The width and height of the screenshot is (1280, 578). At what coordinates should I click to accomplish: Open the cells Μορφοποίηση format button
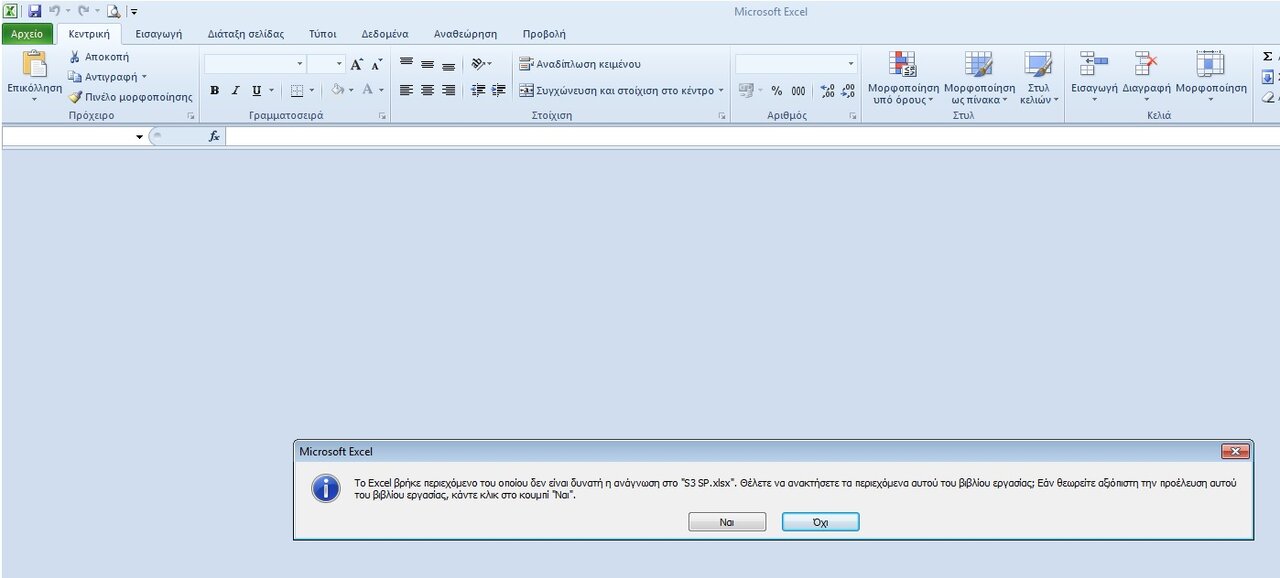tap(1211, 76)
